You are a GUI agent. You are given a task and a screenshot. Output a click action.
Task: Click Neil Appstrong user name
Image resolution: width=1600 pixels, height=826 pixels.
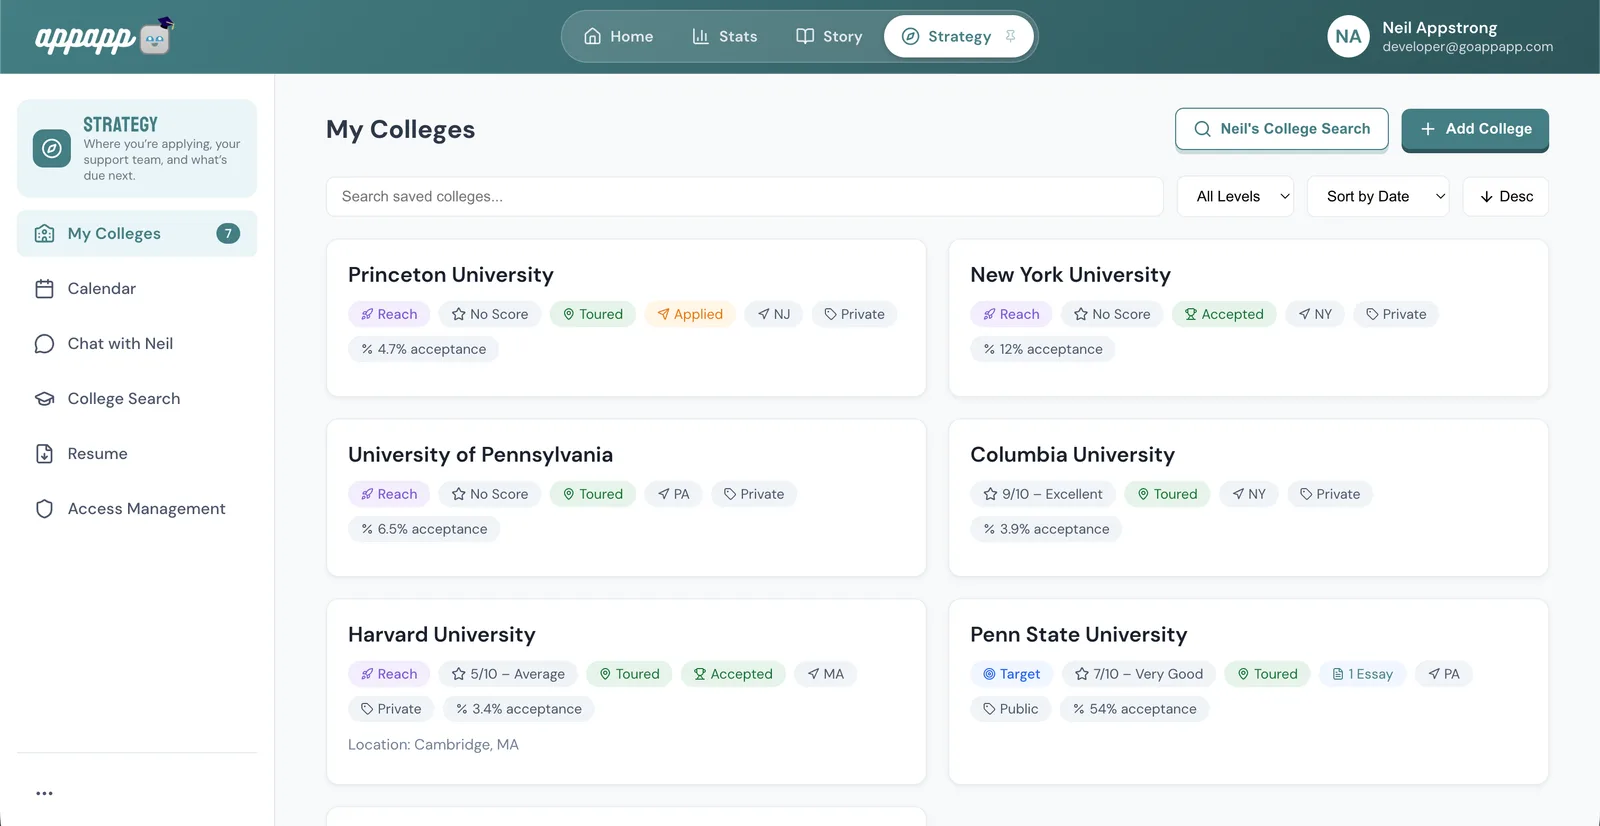tap(1439, 28)
